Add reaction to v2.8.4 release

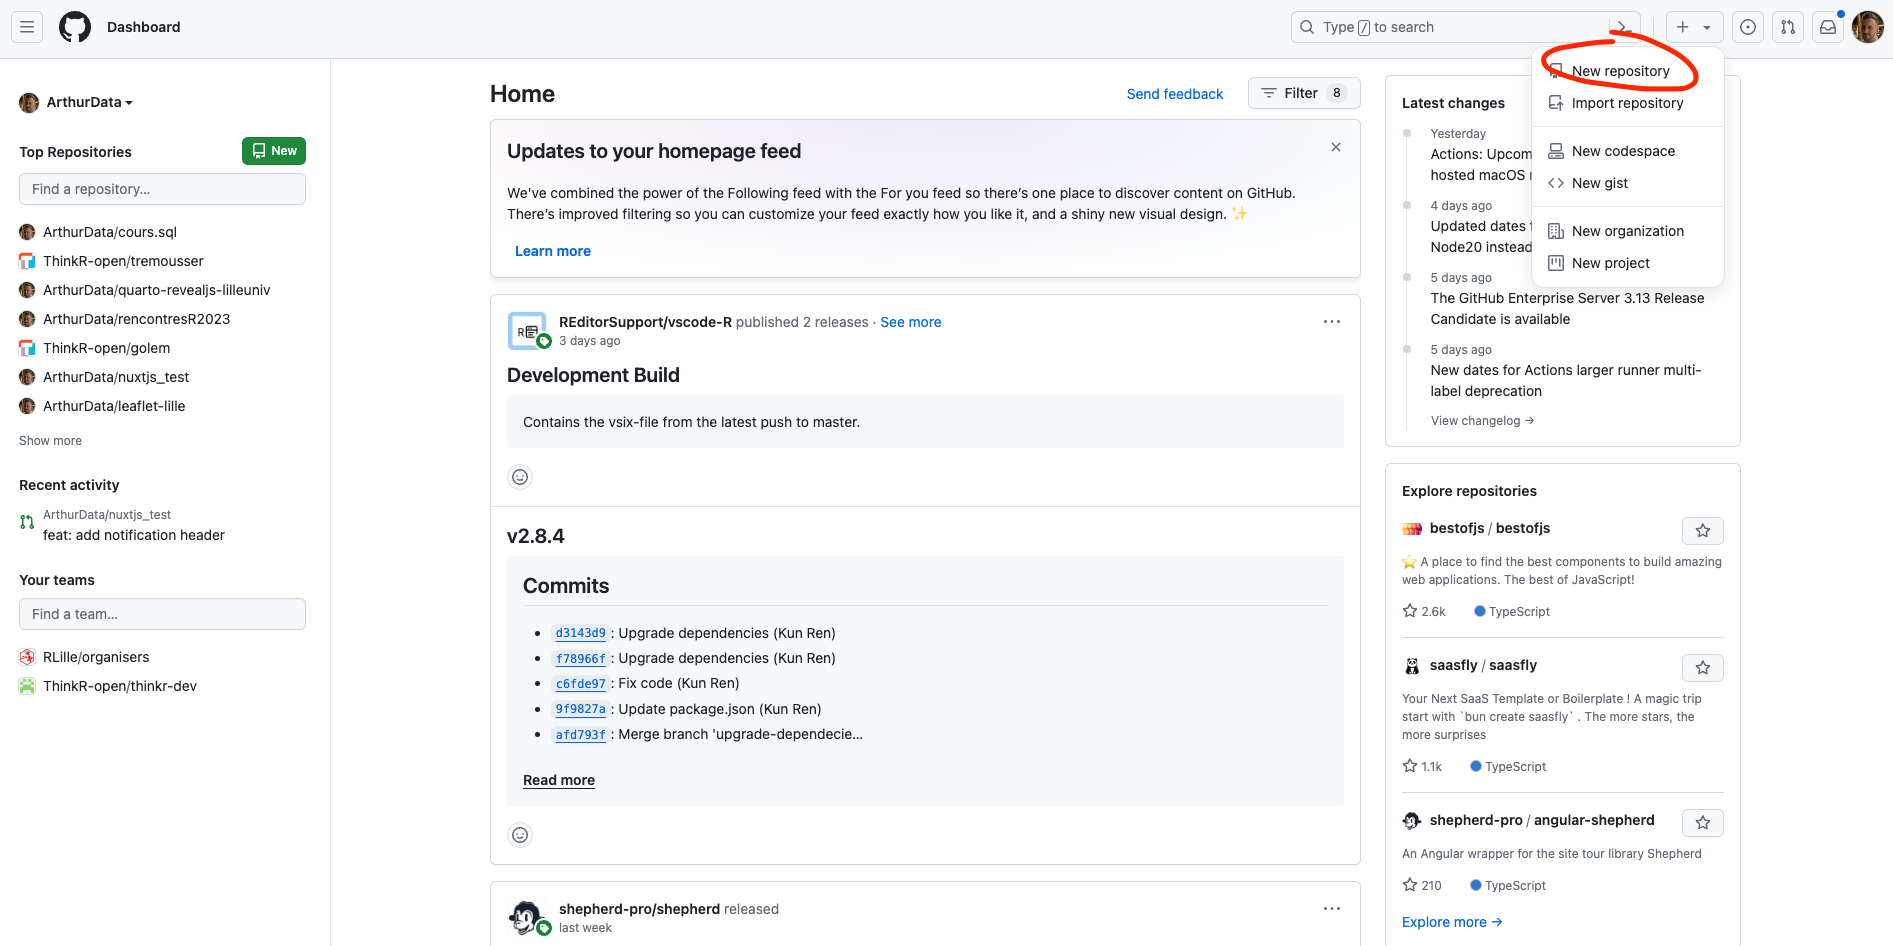[x=520, y=835]
